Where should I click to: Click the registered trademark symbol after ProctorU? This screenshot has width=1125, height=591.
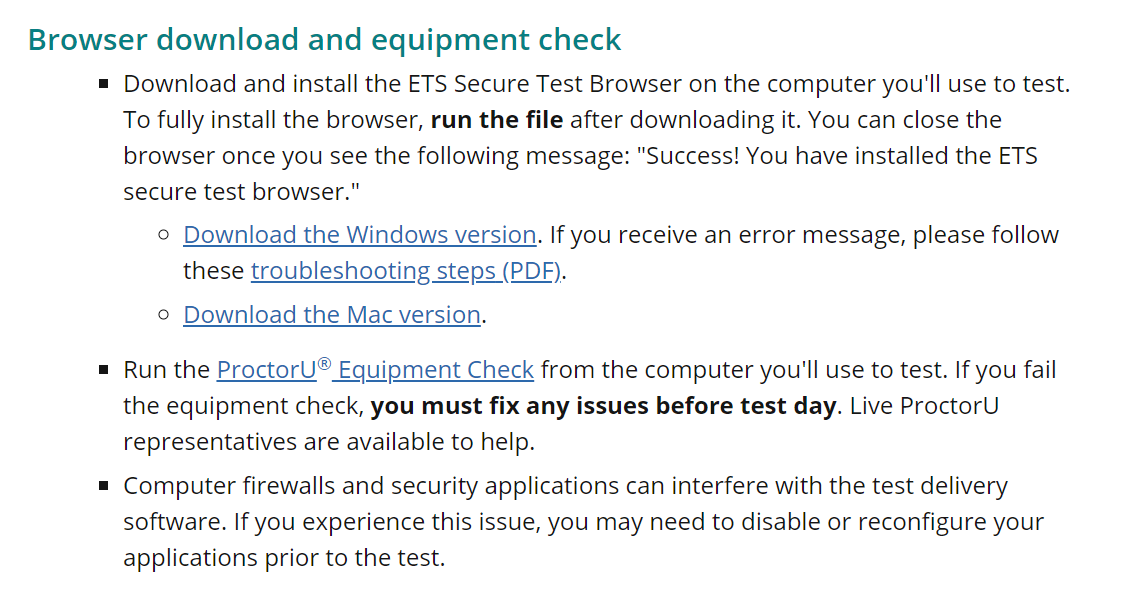pos(324,364)
